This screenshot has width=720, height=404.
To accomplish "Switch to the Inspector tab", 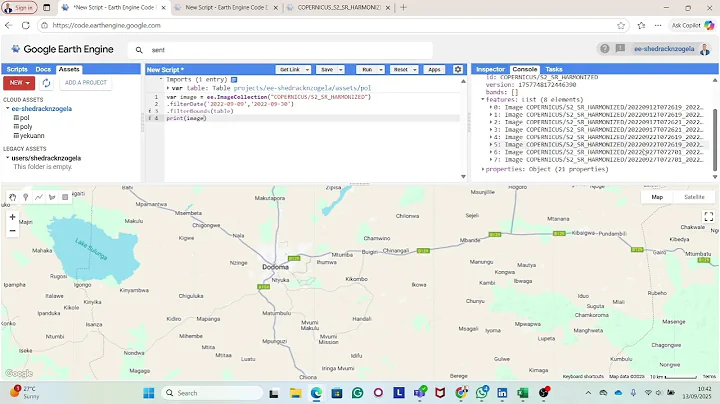I will click(490, 69).
